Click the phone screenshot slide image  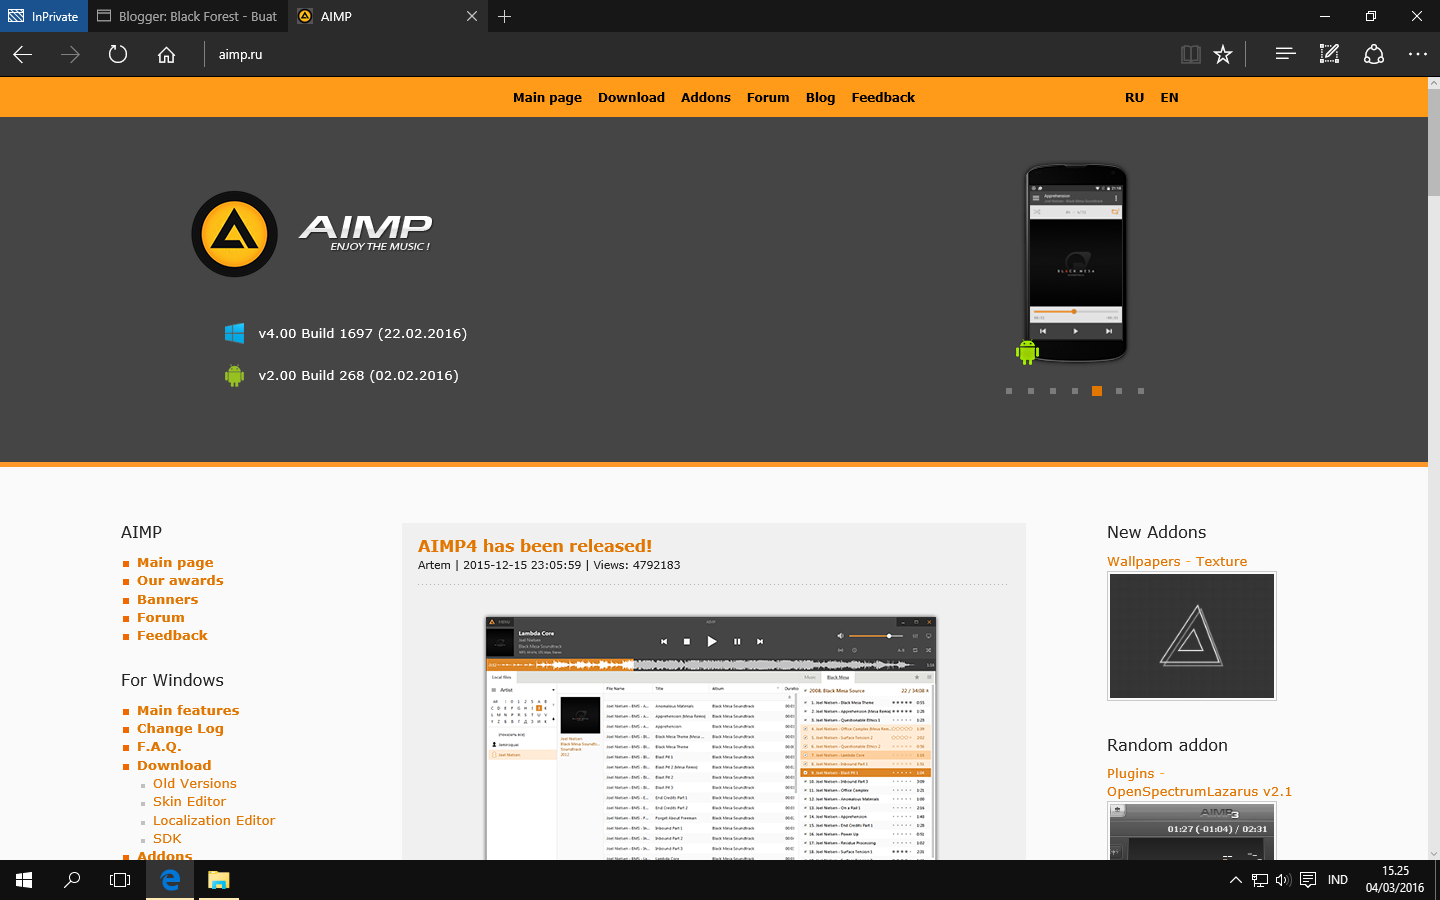[x=1076, y=263]
